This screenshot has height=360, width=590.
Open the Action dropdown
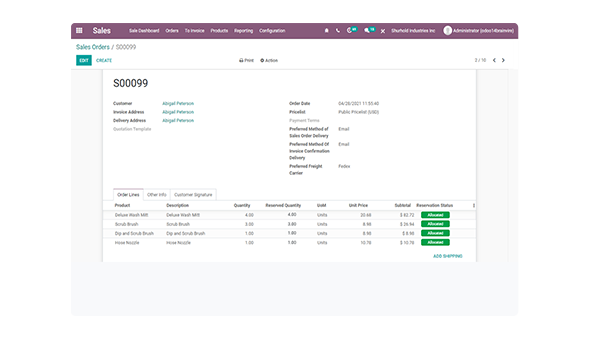(x=269, y=60)
